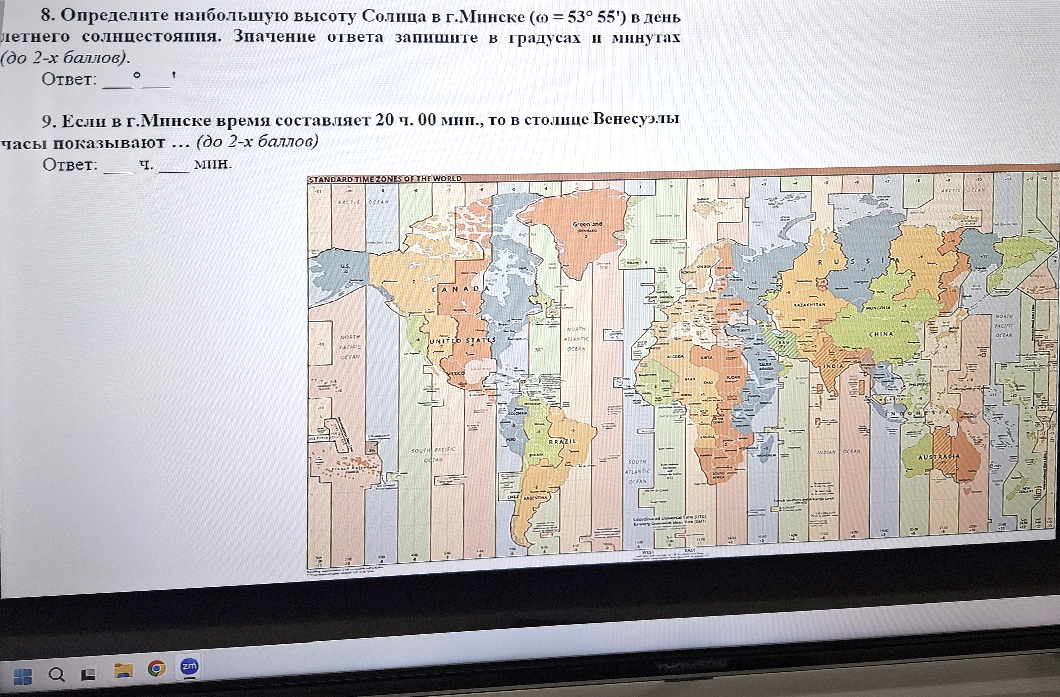Click the INDIA label on the map
Viewport: 1060px width, 697px height.
coord(829,367)
